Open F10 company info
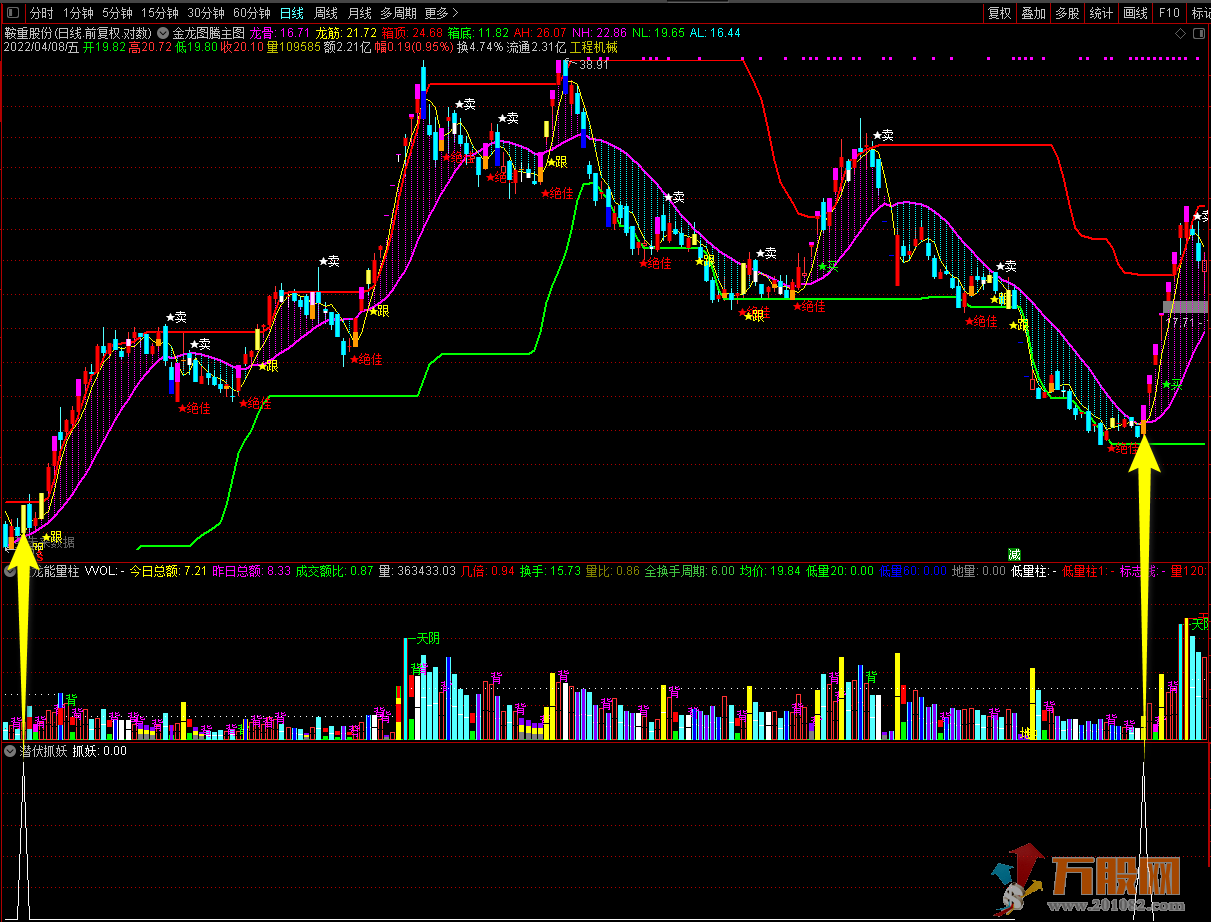Image resolution: width=1211 pixels, height=922 pixels. pos(1169,13)
